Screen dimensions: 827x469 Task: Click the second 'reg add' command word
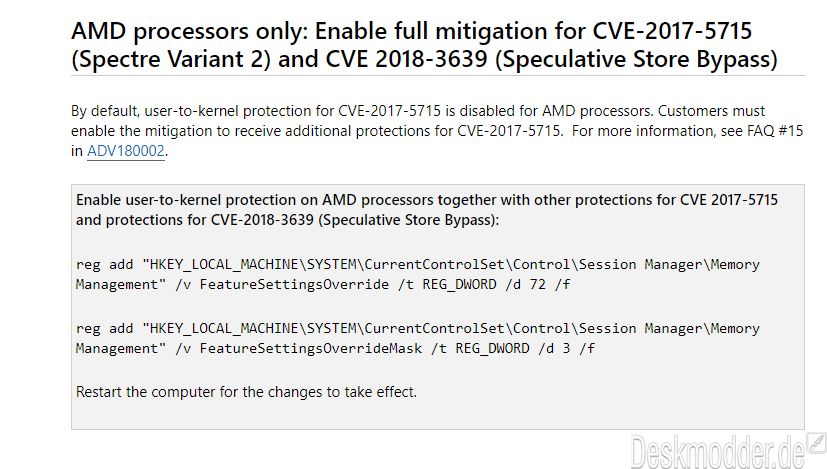pyautogui.click(x=104, y=329)
